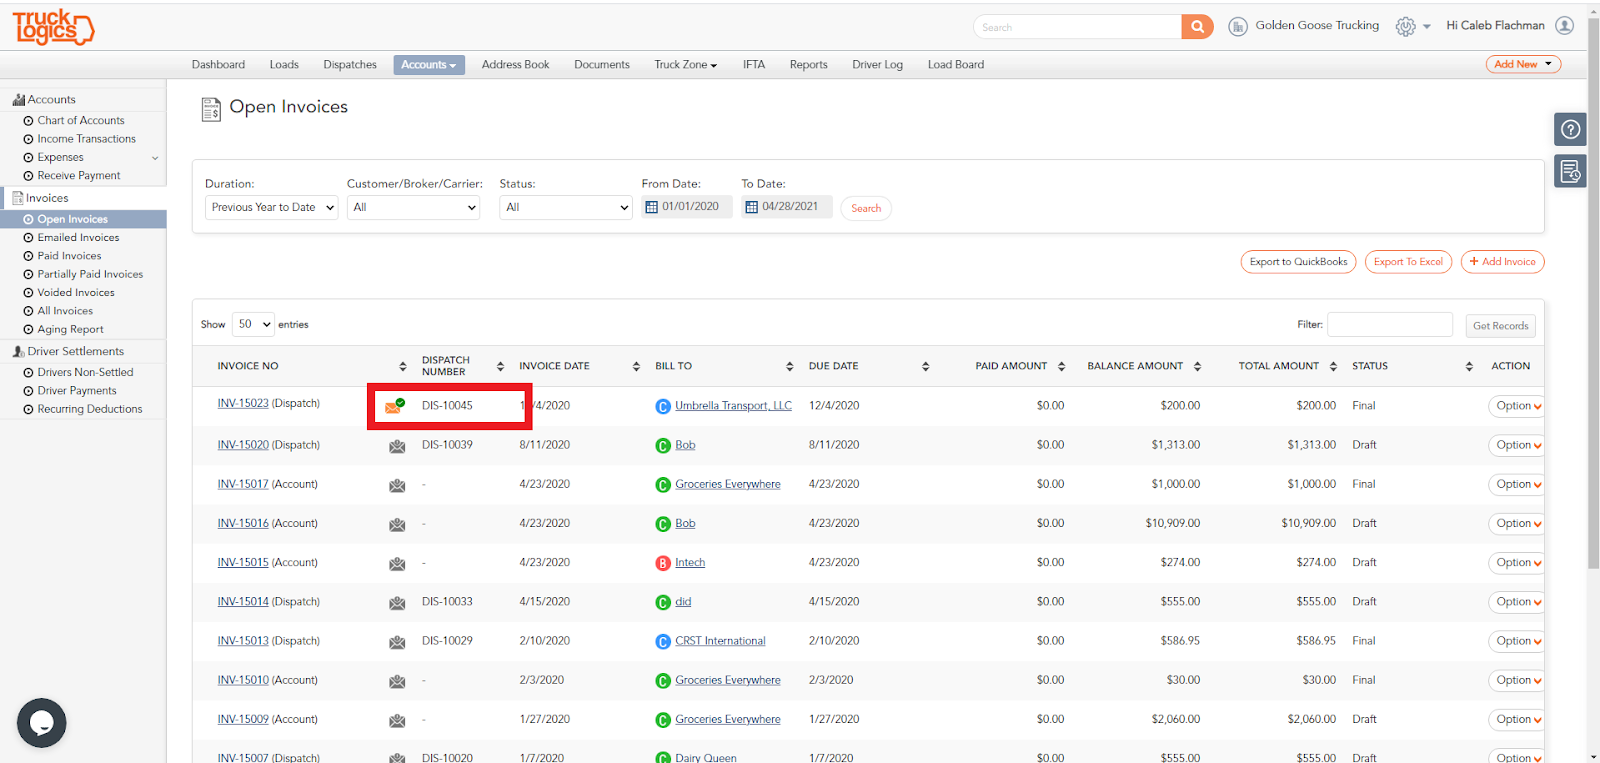This screenshot has width=1600, height=763.
Task: Open invoice INV-15023 link
Action: (243, 404)
